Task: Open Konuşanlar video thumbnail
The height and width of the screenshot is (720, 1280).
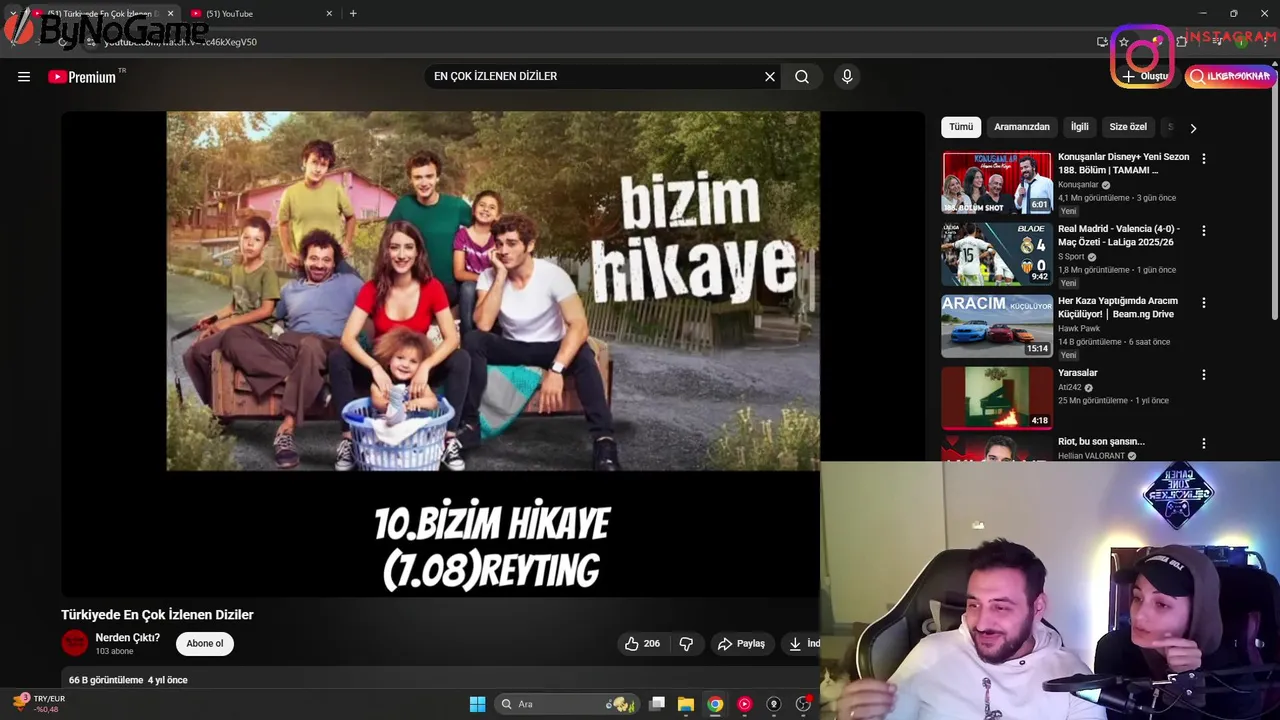Action: 997,183
